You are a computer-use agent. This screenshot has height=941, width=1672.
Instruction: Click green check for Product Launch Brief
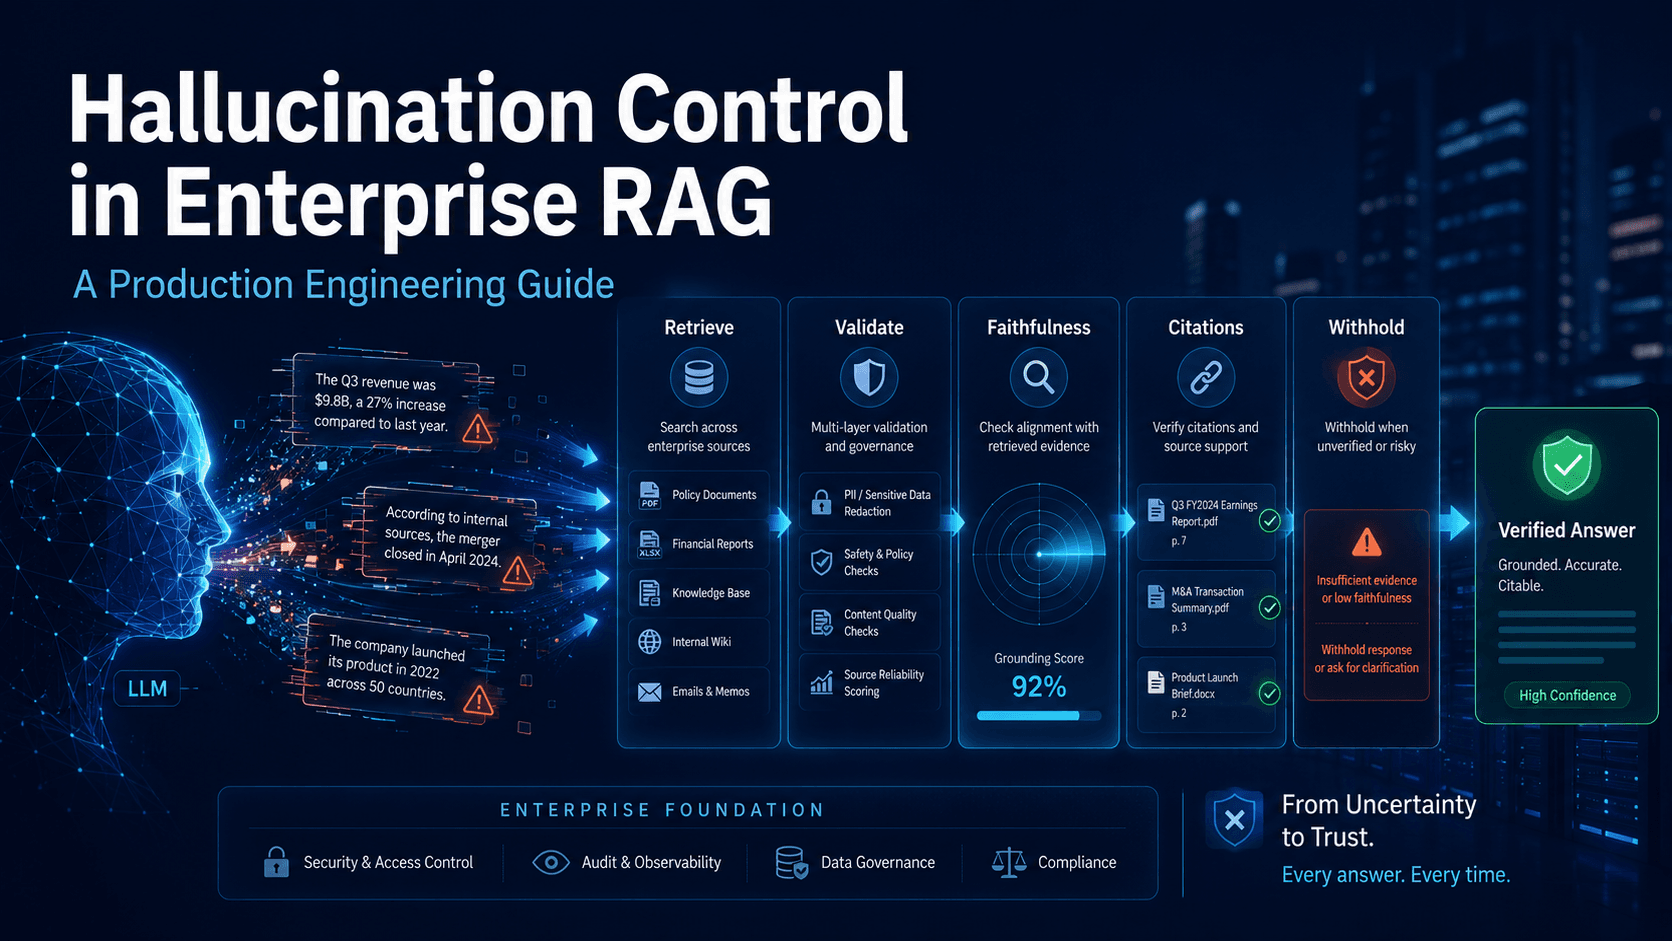pyautogui.click(x=1269, y=693)
